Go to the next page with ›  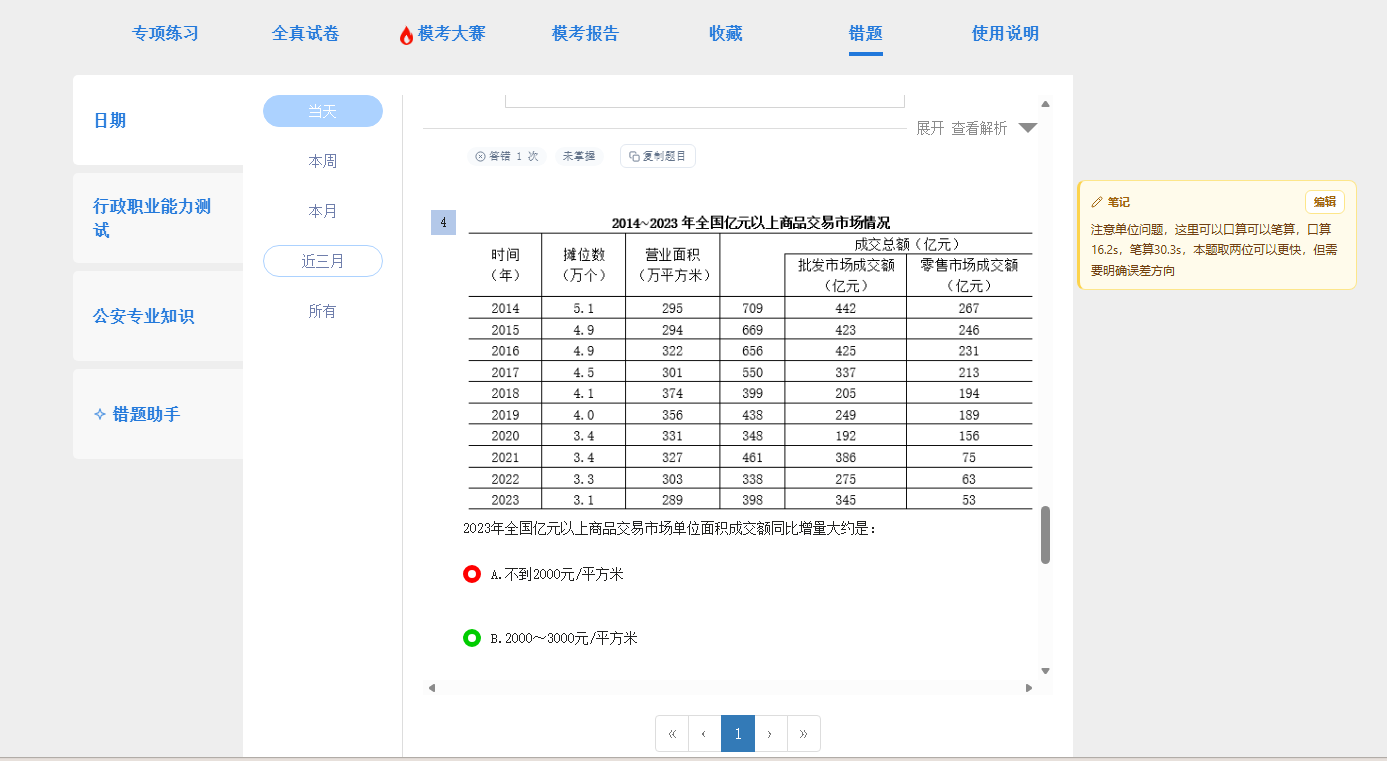coord(770,734)
